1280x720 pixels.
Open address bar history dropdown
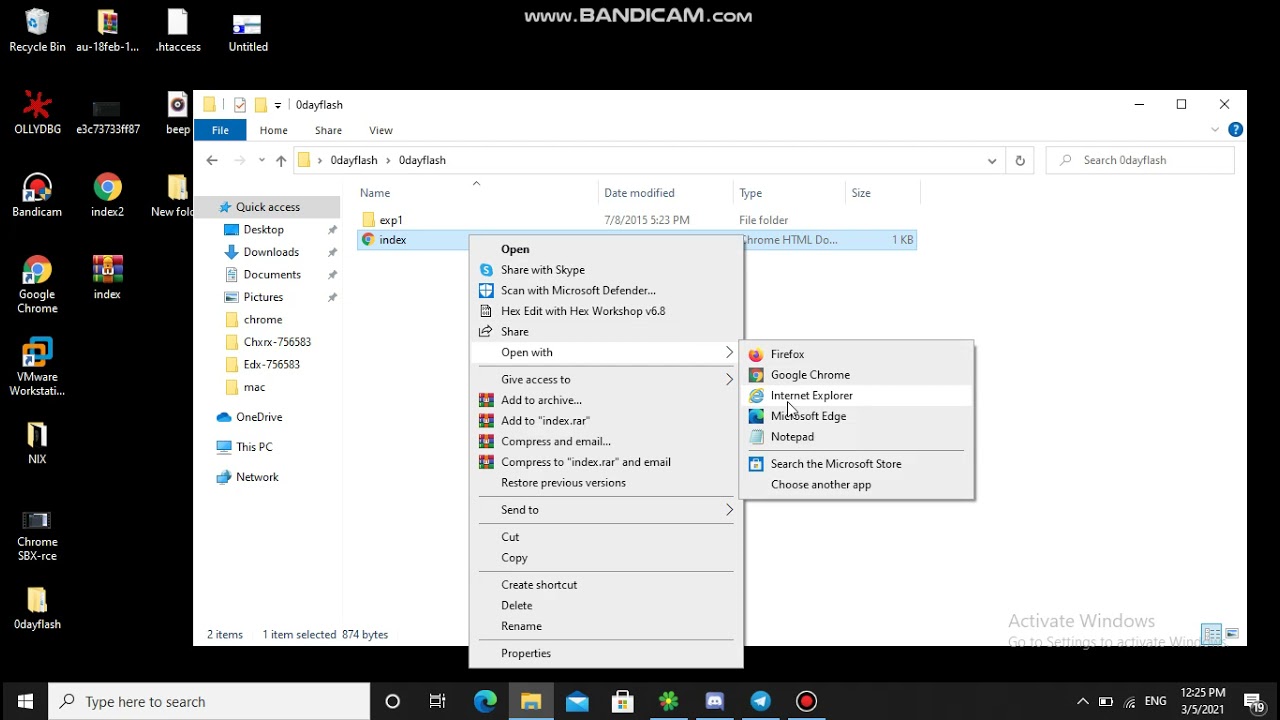992,160
